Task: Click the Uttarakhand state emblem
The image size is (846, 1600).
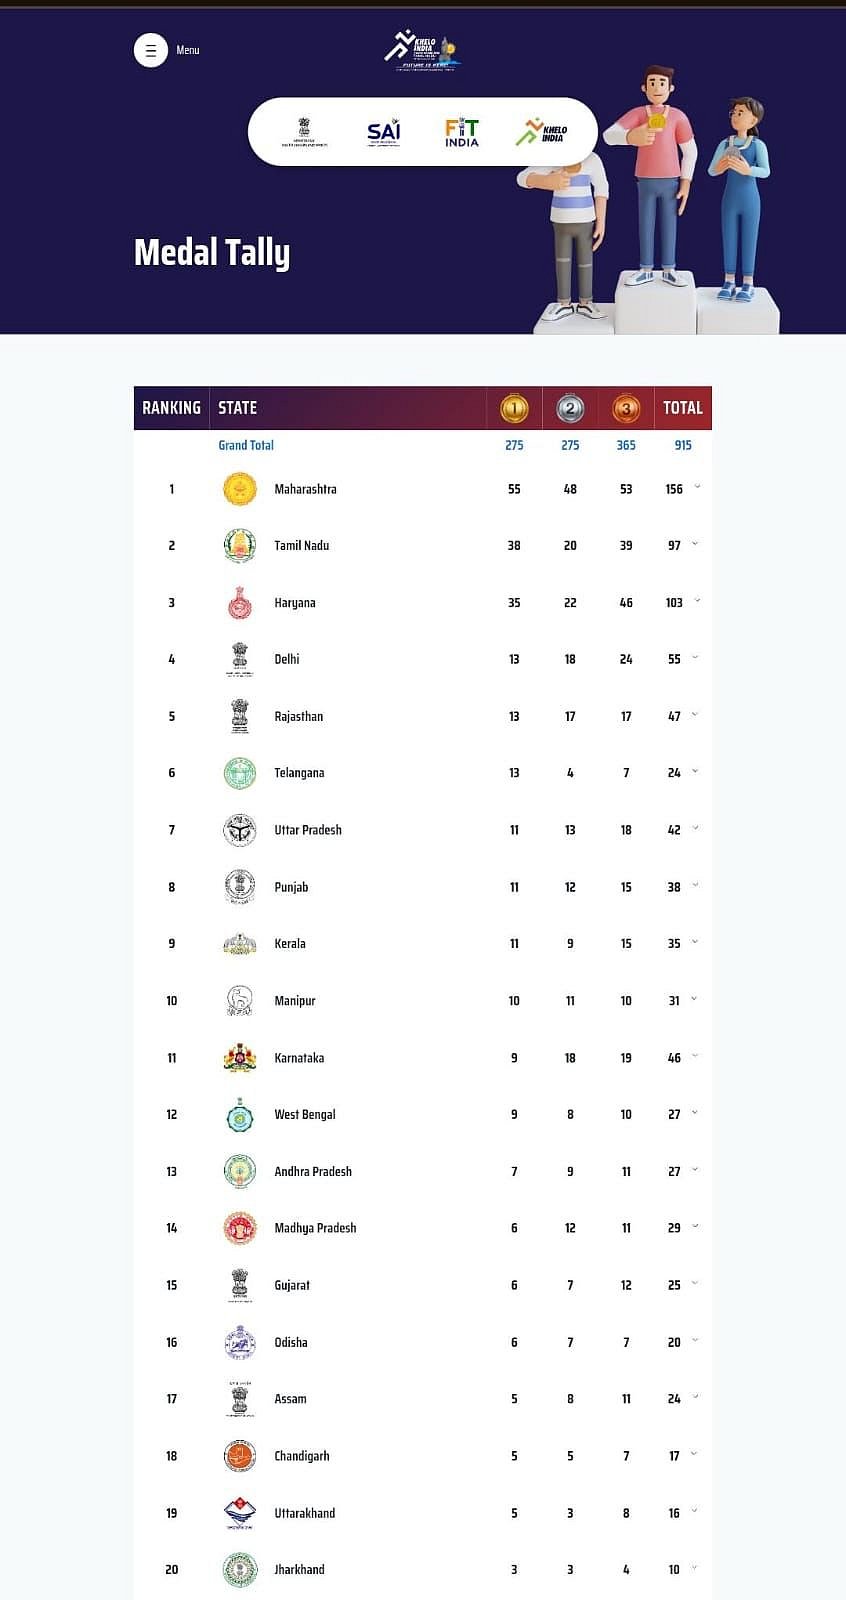Action: (x=240, y=1513)
